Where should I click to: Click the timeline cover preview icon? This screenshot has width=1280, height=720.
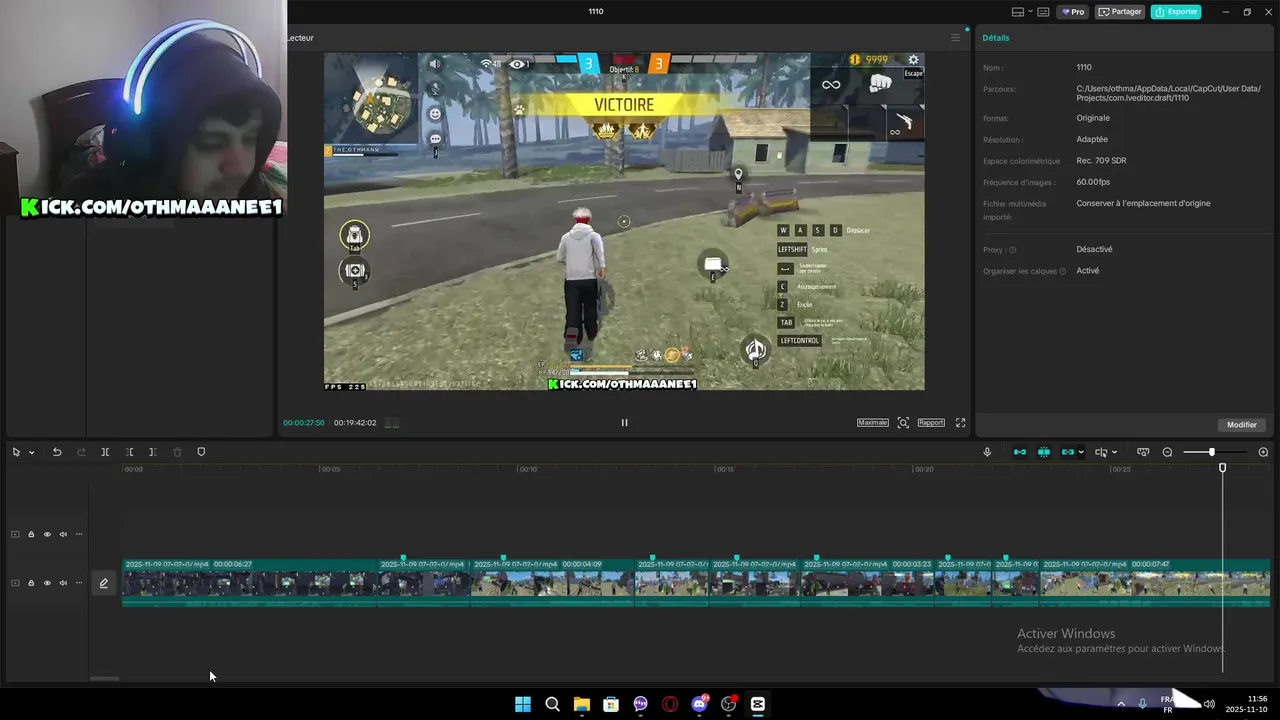click(x=1143, y=452)
